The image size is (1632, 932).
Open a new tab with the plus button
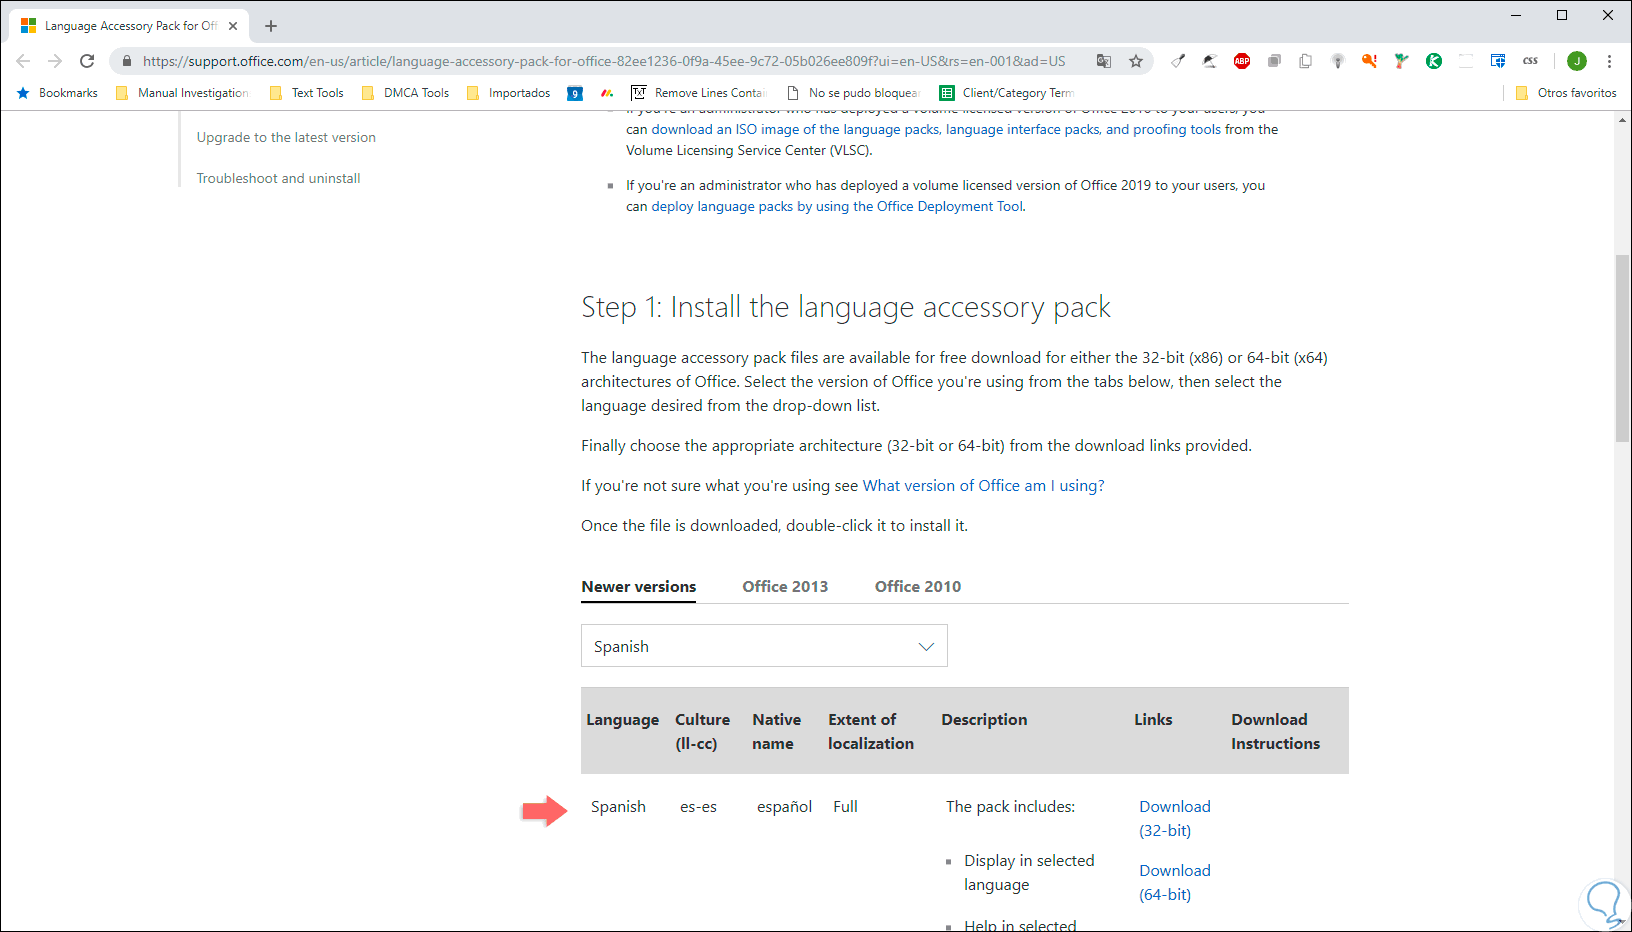coord(271,26)
